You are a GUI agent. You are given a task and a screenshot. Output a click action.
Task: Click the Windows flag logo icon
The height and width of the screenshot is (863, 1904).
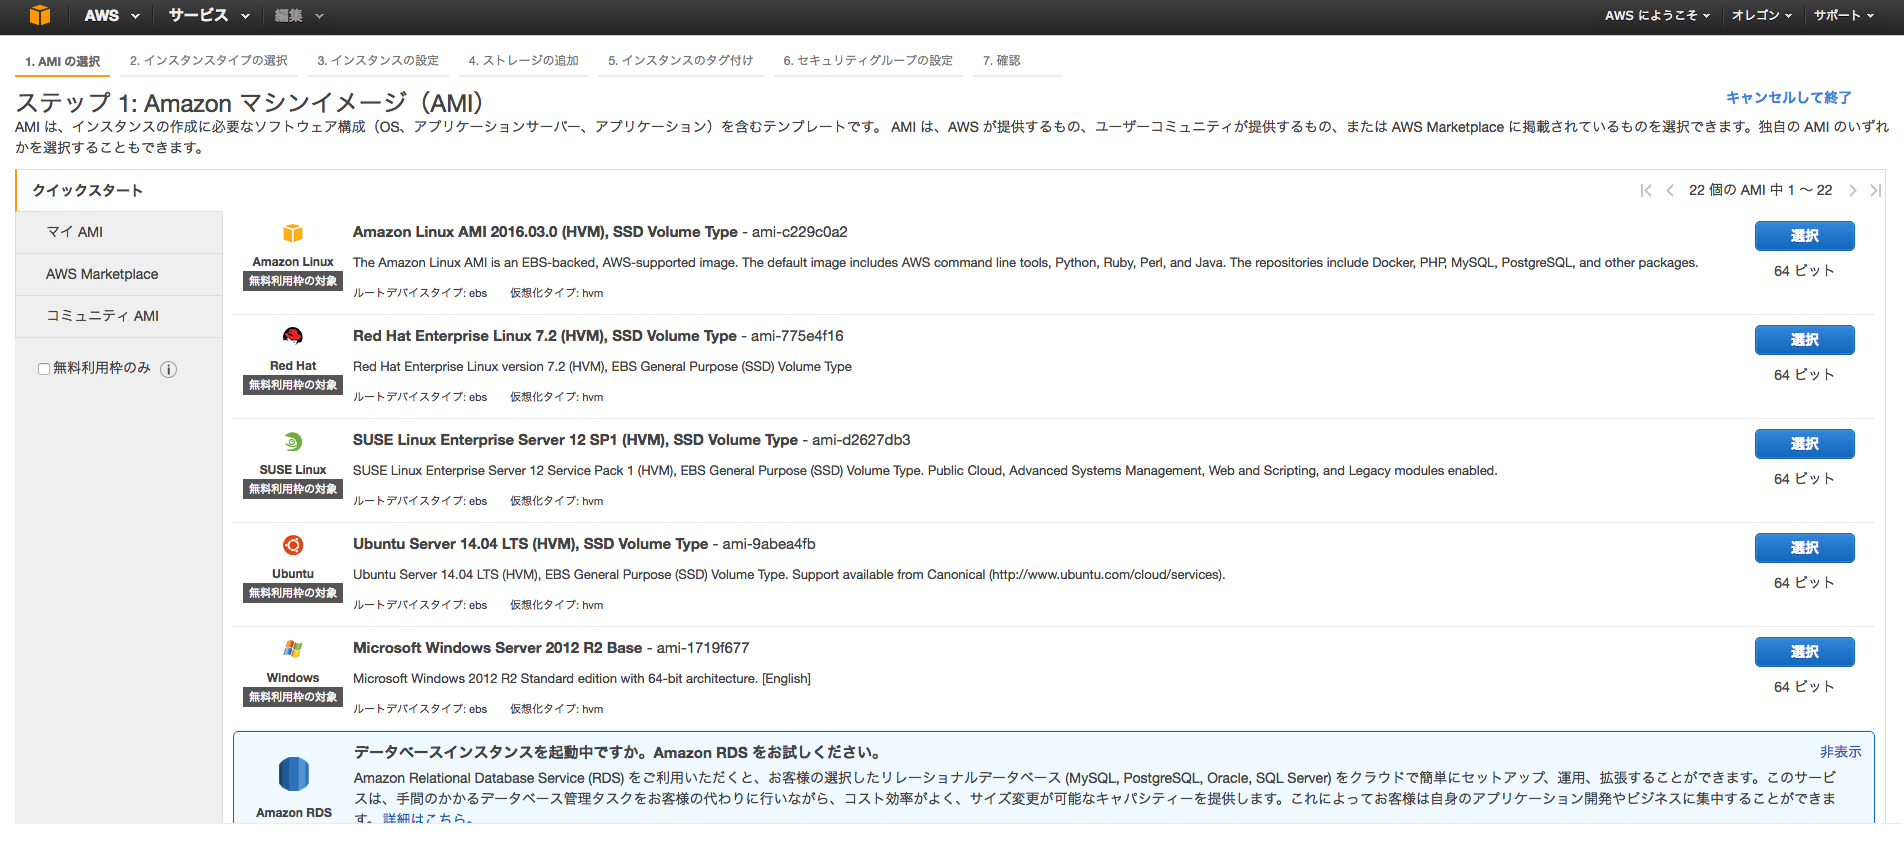tap(293, 649)
